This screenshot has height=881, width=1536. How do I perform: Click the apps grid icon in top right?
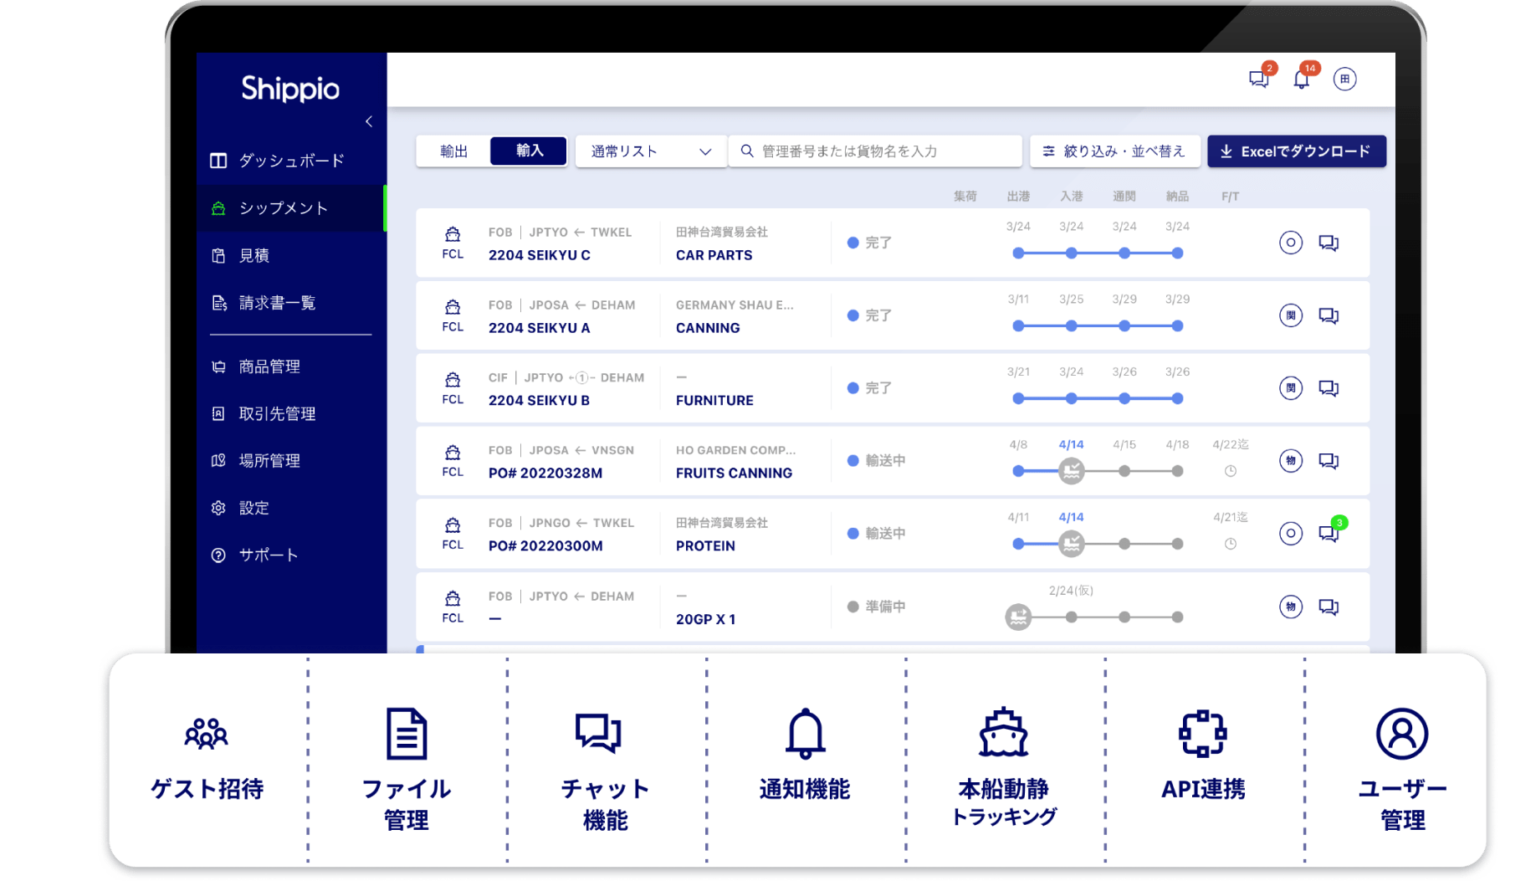[x=1345, y=79]
